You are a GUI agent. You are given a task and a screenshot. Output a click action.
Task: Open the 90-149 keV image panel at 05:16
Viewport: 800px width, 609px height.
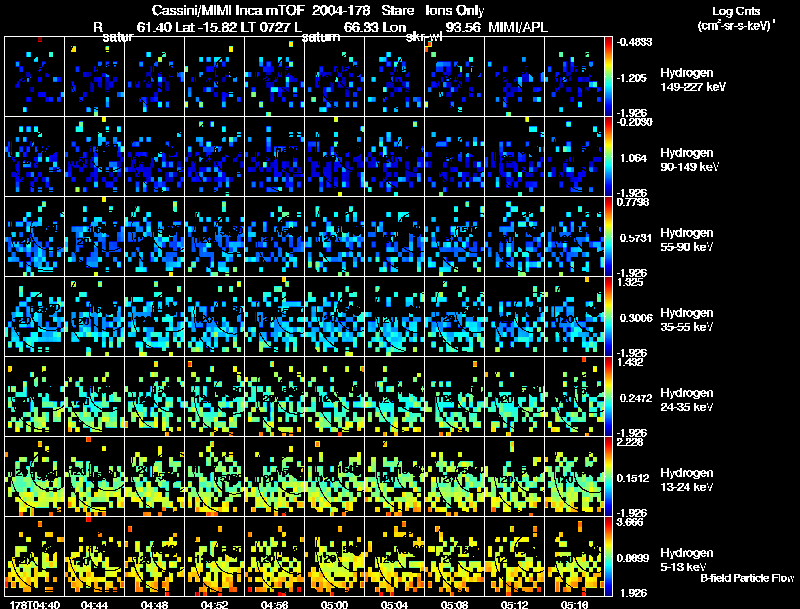(x=574, y=157)
